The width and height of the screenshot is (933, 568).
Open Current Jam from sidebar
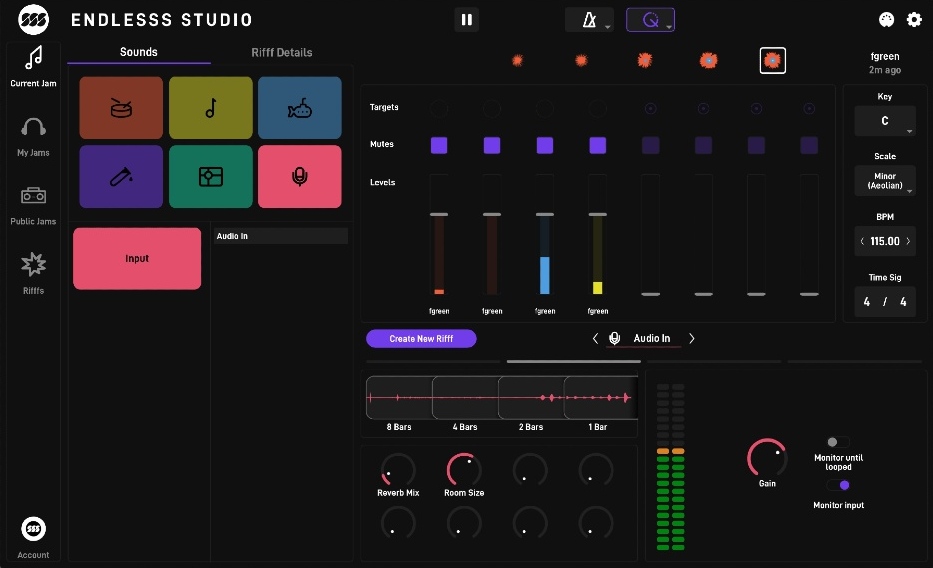tap(33, 66)
